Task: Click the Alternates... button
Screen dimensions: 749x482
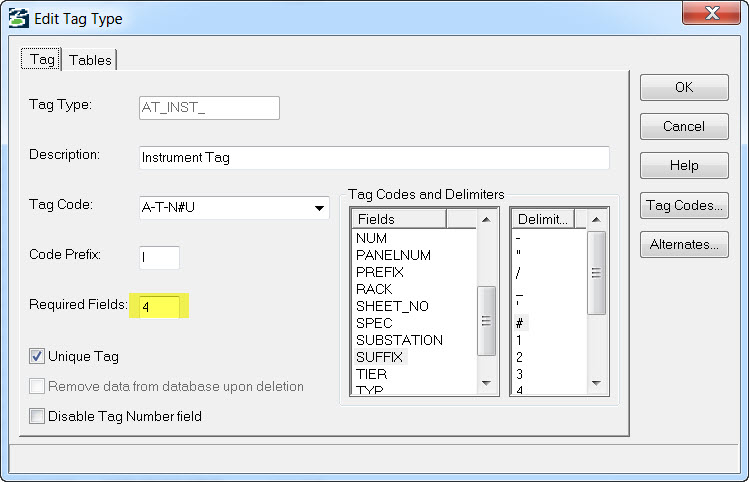Action: point(684,245)
